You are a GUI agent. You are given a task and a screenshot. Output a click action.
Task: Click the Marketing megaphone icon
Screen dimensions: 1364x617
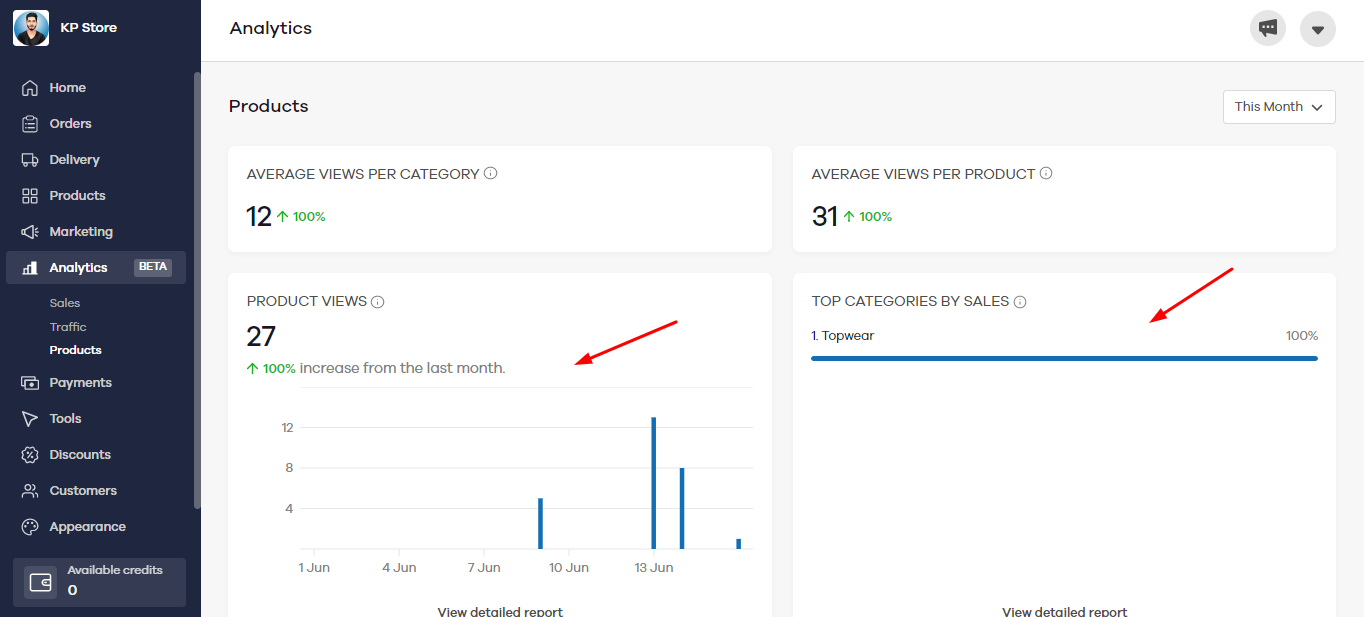click(x=30, y=232)
